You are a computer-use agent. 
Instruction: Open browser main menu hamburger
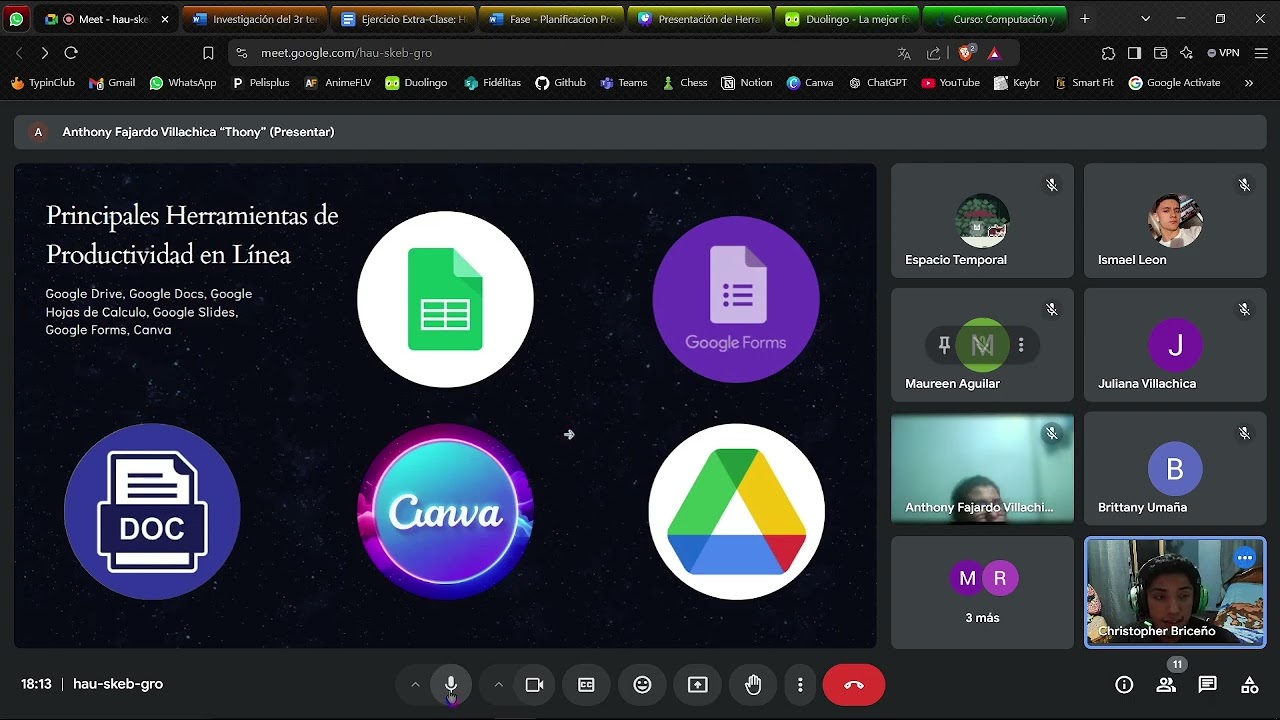click(1260, 53)
